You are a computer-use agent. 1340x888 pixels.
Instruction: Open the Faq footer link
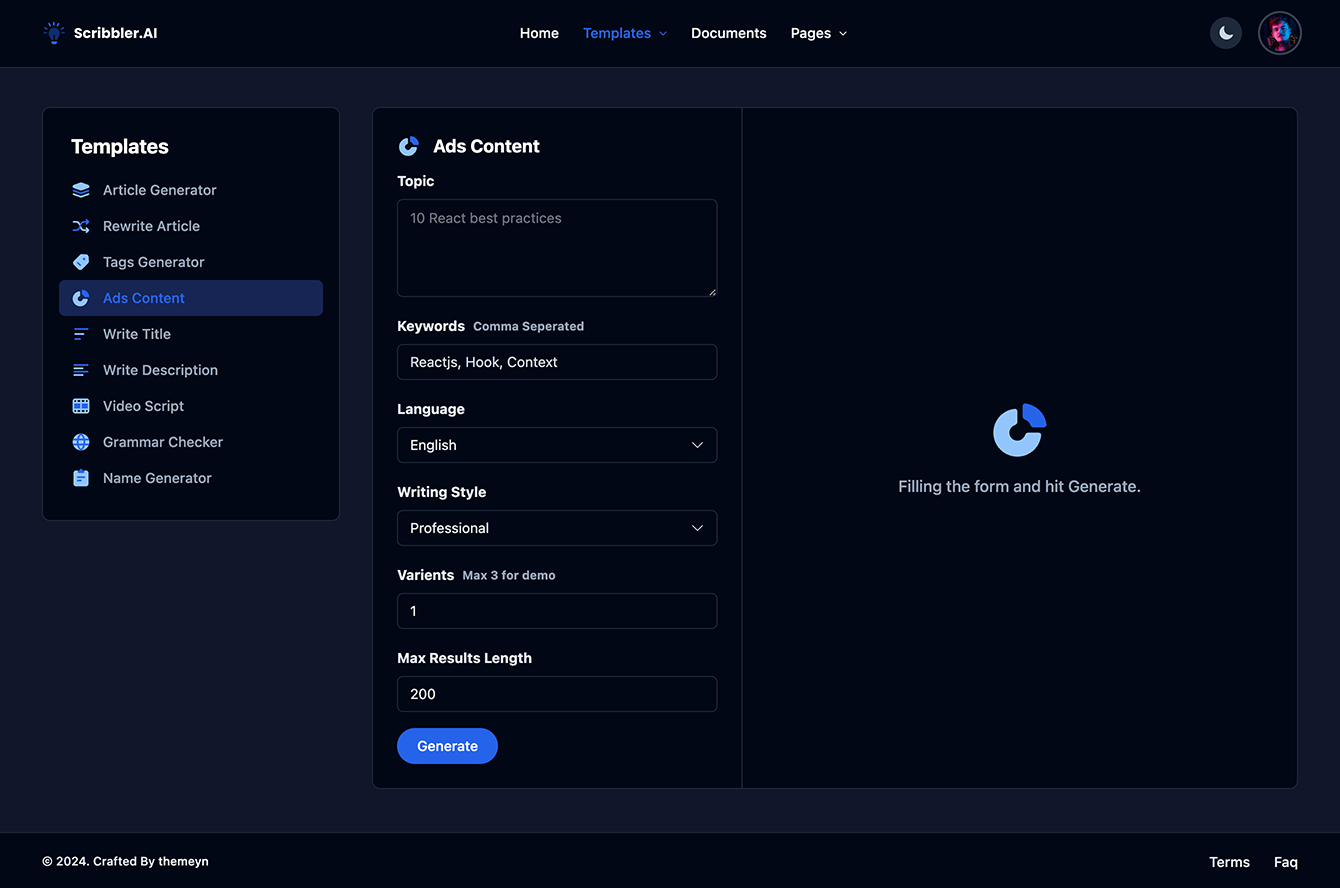(1285, 862)
